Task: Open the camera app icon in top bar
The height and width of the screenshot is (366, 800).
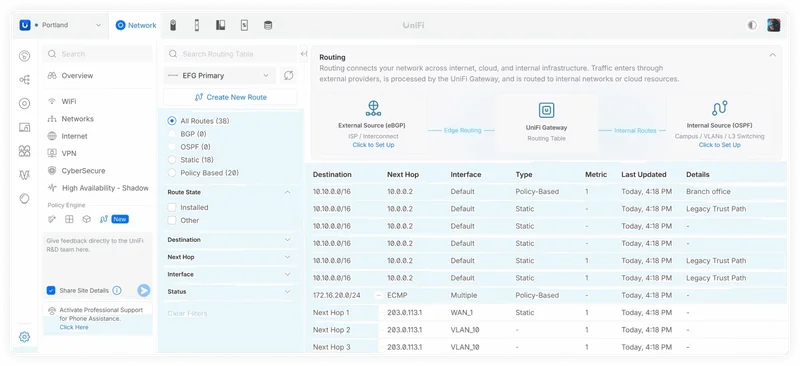Action: tap(173, 25)
